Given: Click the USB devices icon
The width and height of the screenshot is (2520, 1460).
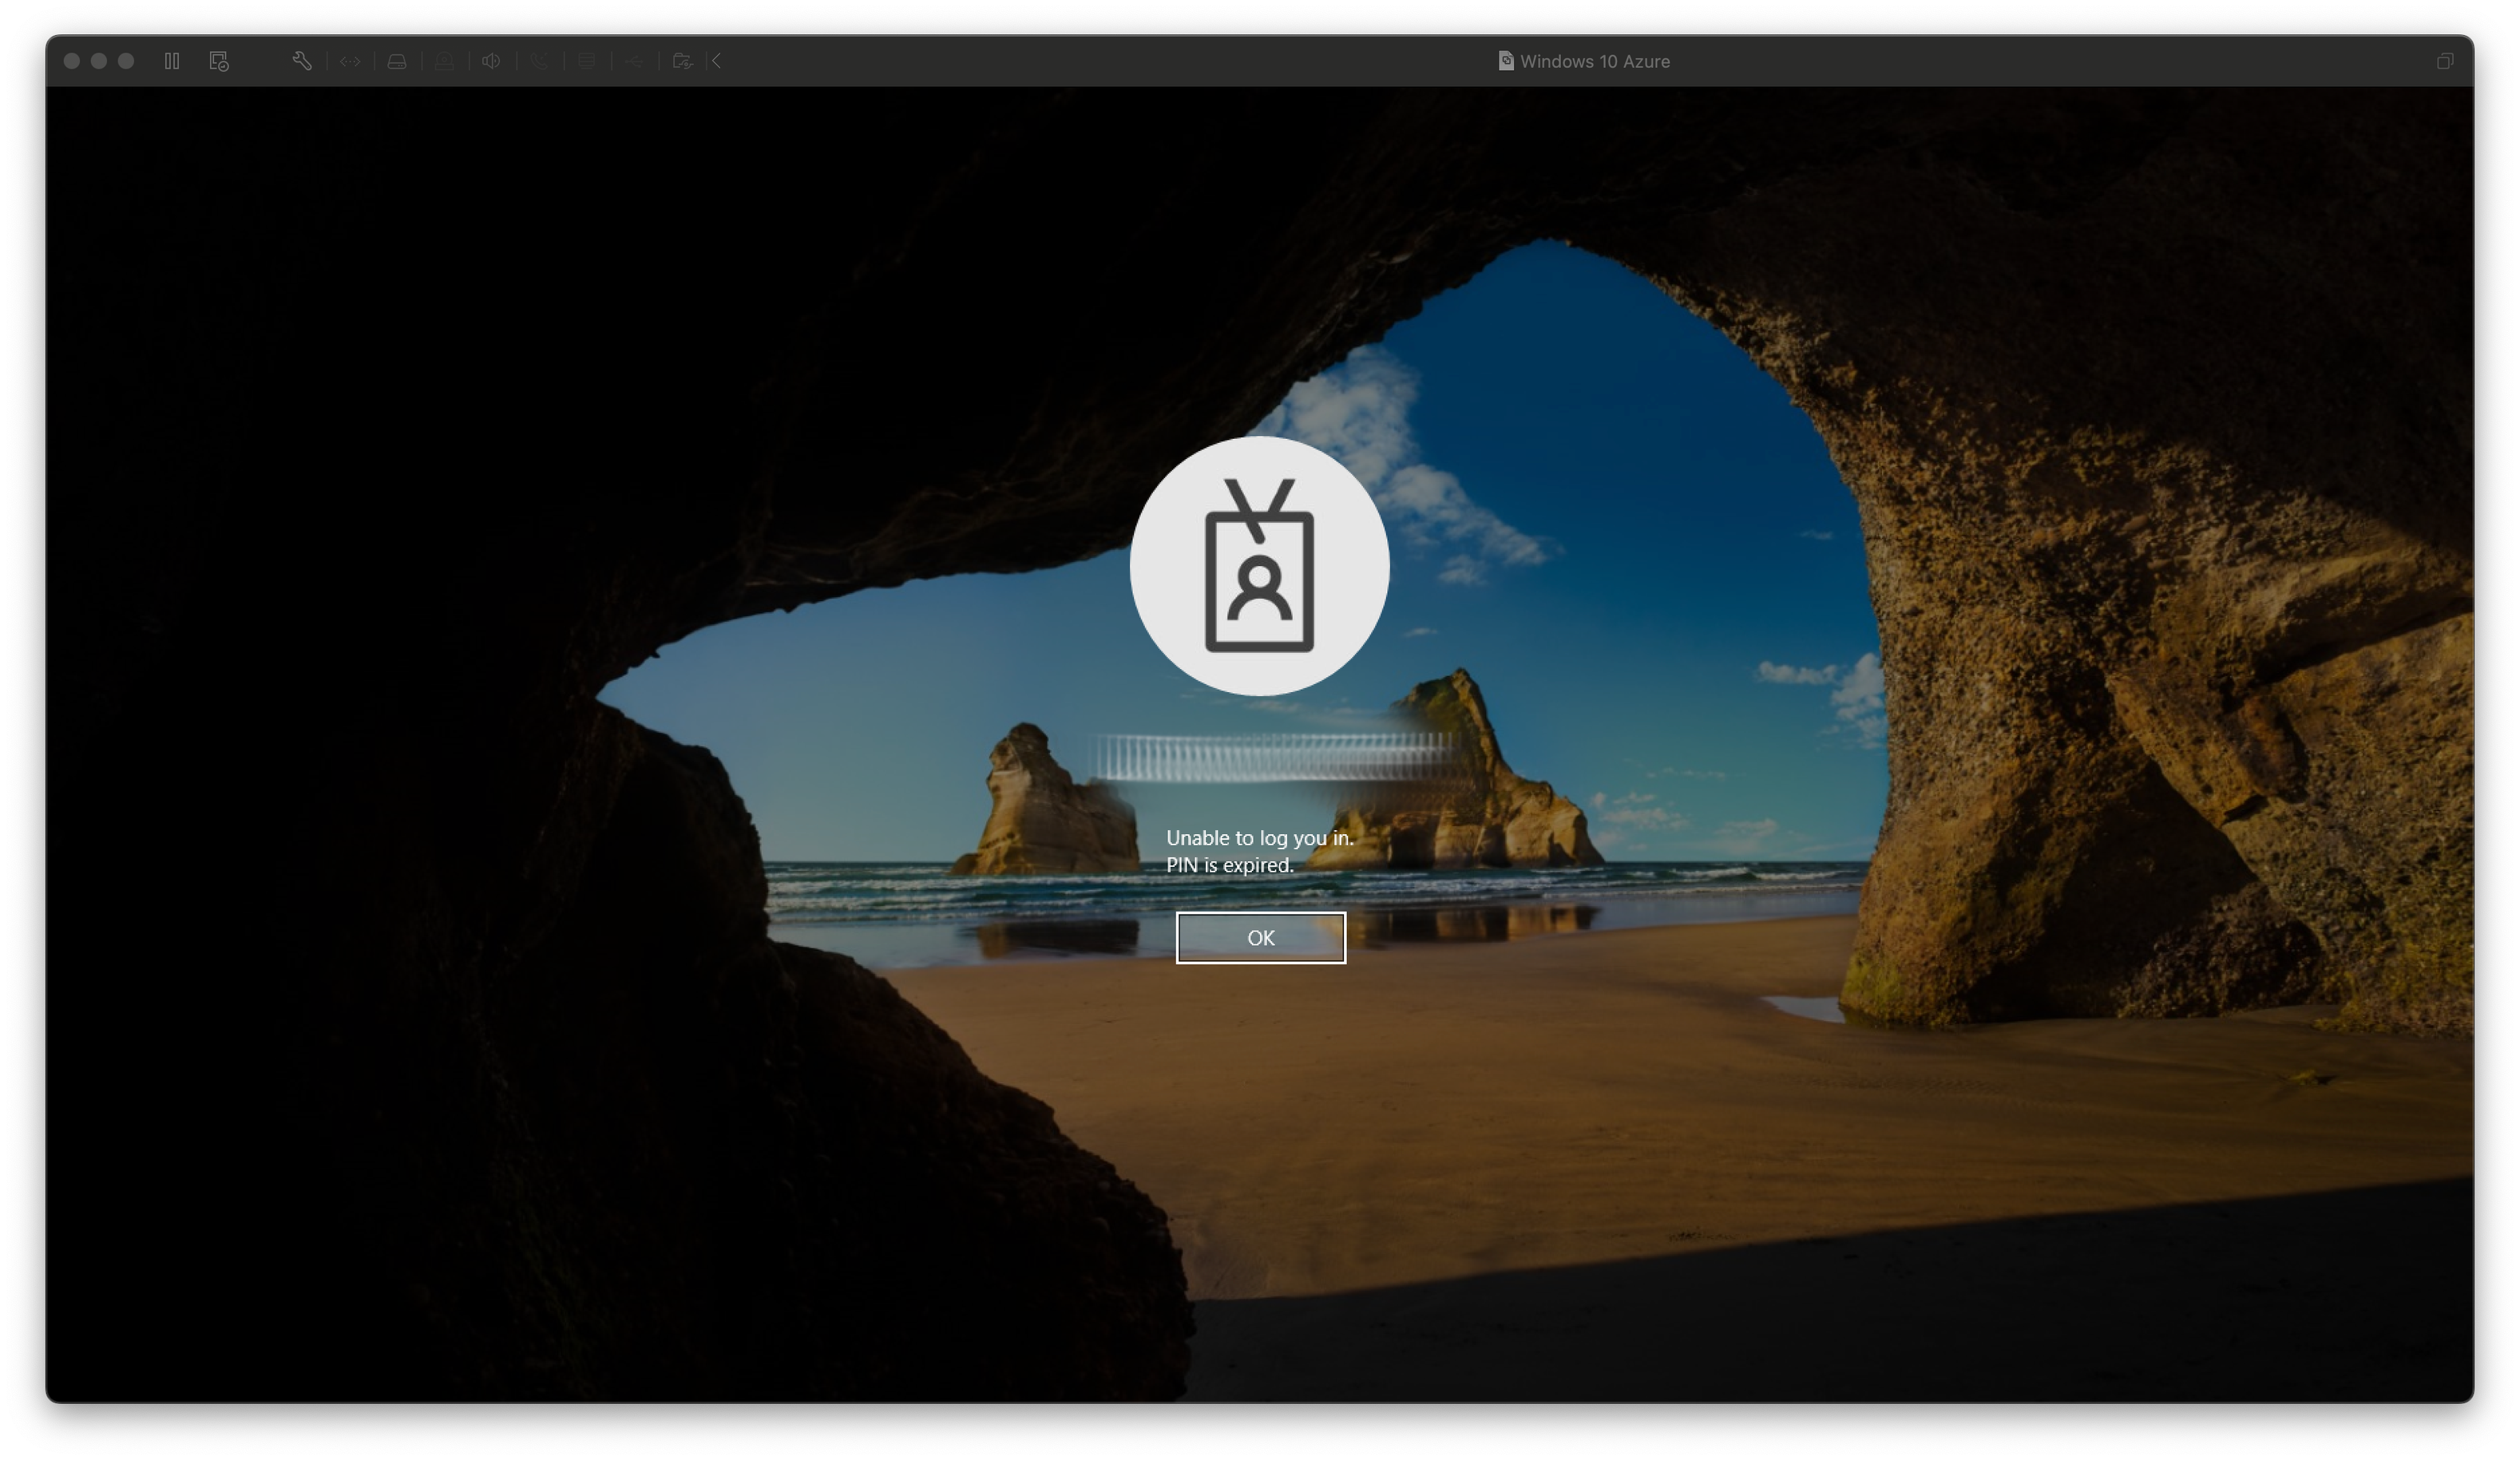Looking at the screenshot, I should [634, 61].
